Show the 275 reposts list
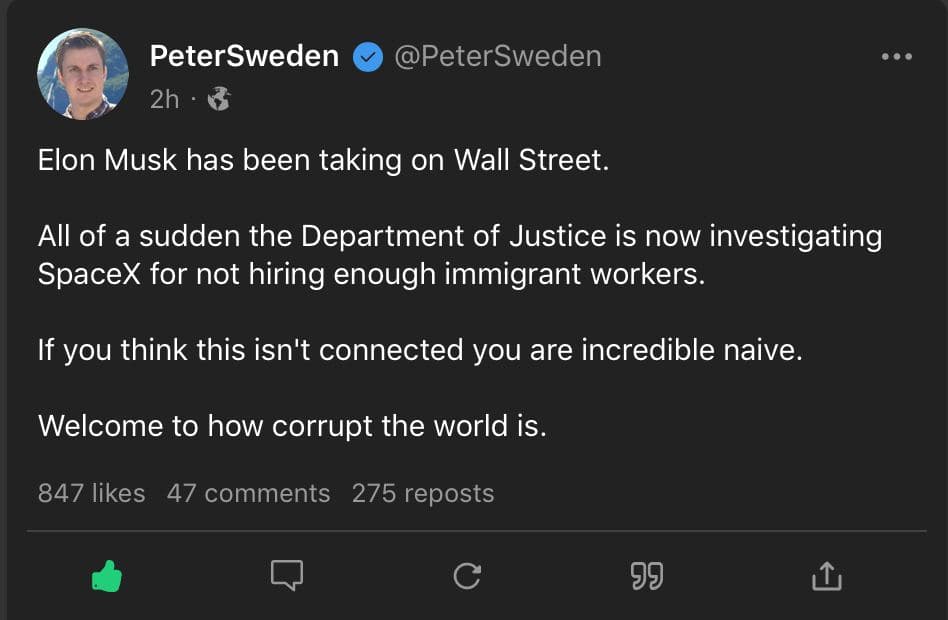Viewport: 948px width, 620px height. [x=422, y=493]
